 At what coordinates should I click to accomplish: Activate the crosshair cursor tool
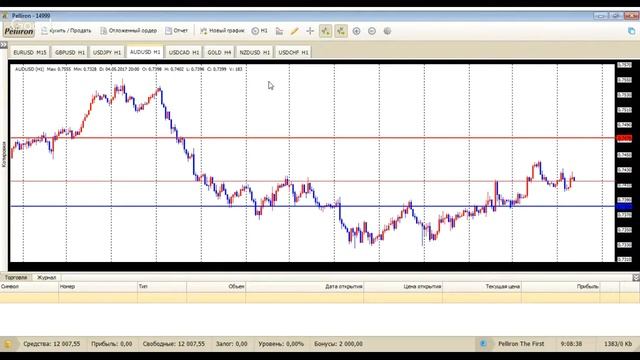pos(310,31)
